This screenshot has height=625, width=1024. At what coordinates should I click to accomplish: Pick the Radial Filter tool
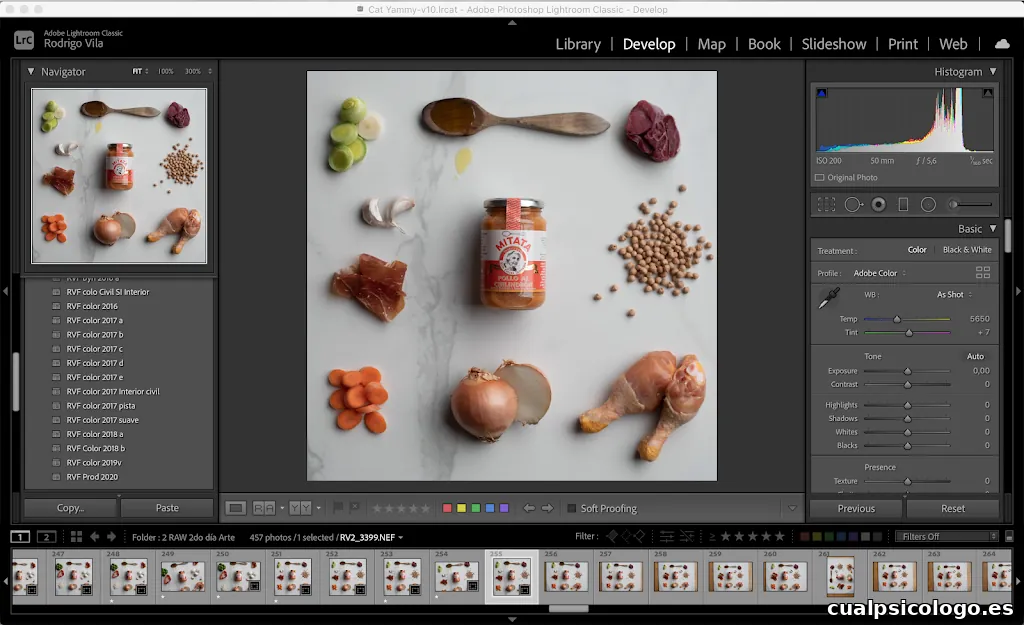[x=928, y=204]
